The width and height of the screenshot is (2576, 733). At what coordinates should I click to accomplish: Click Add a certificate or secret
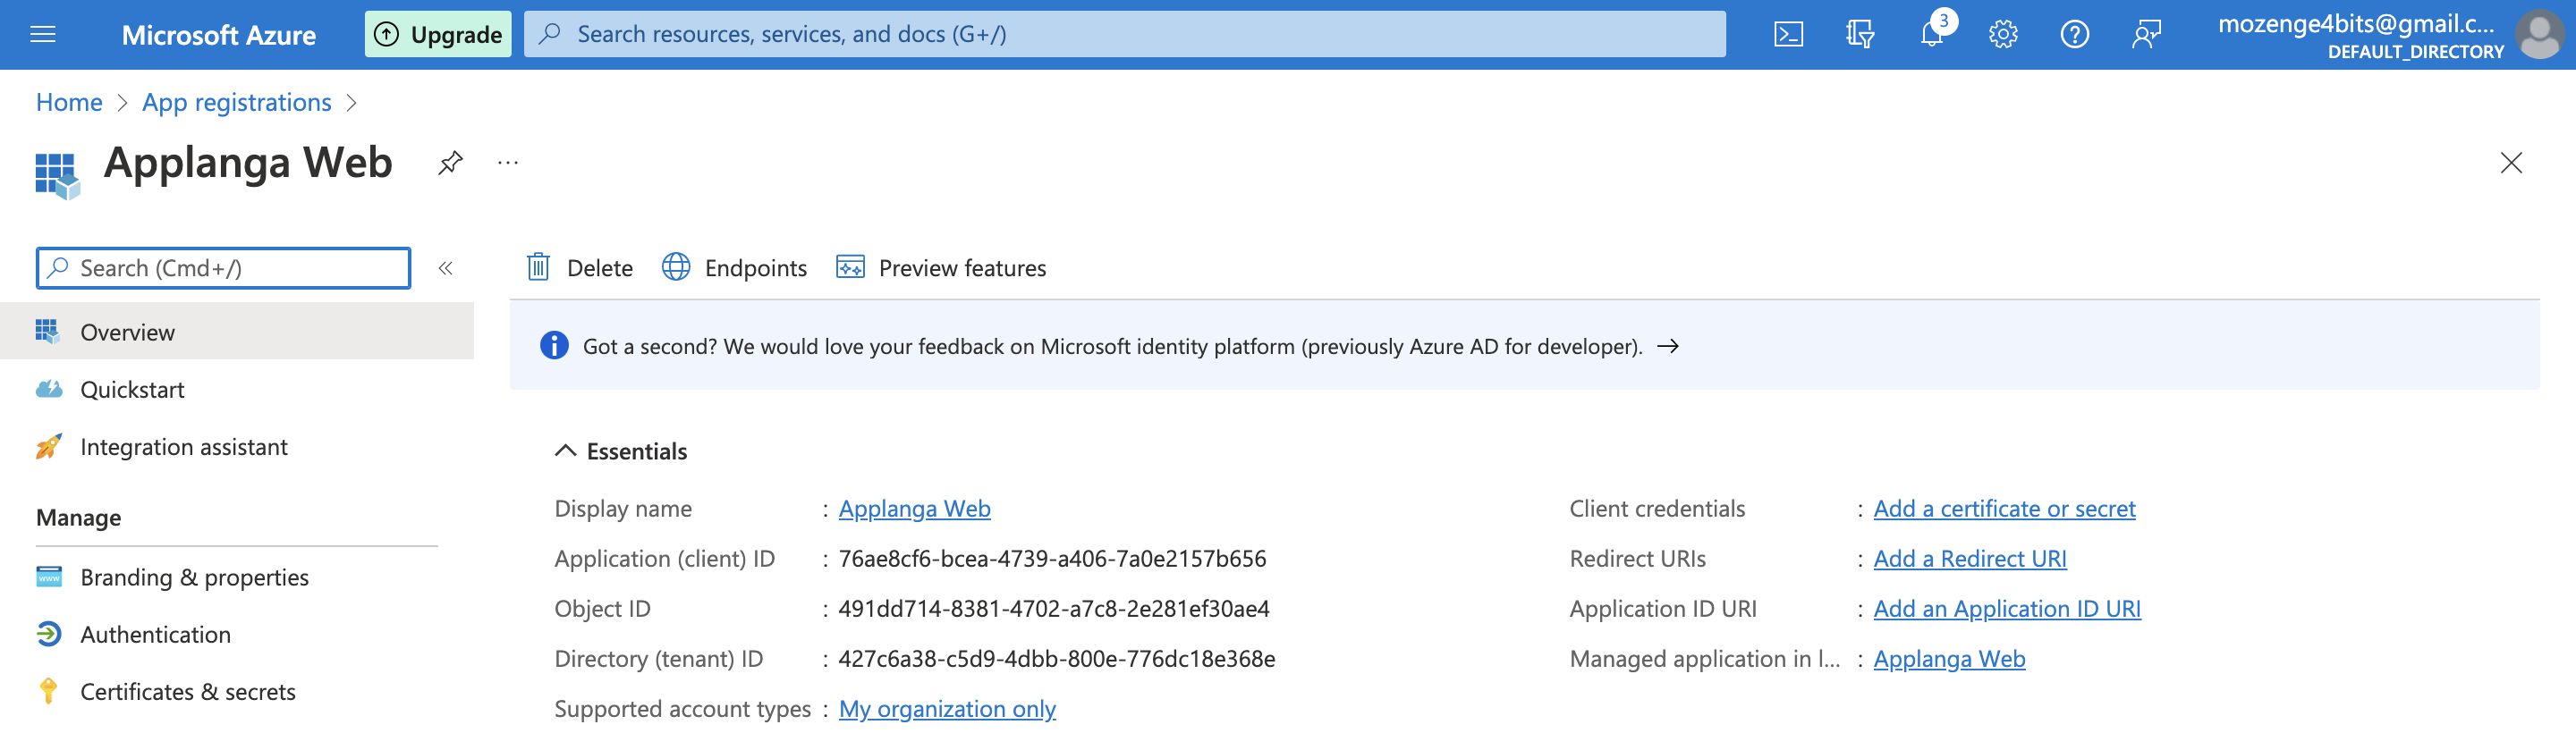click(x=2004, y=509)
